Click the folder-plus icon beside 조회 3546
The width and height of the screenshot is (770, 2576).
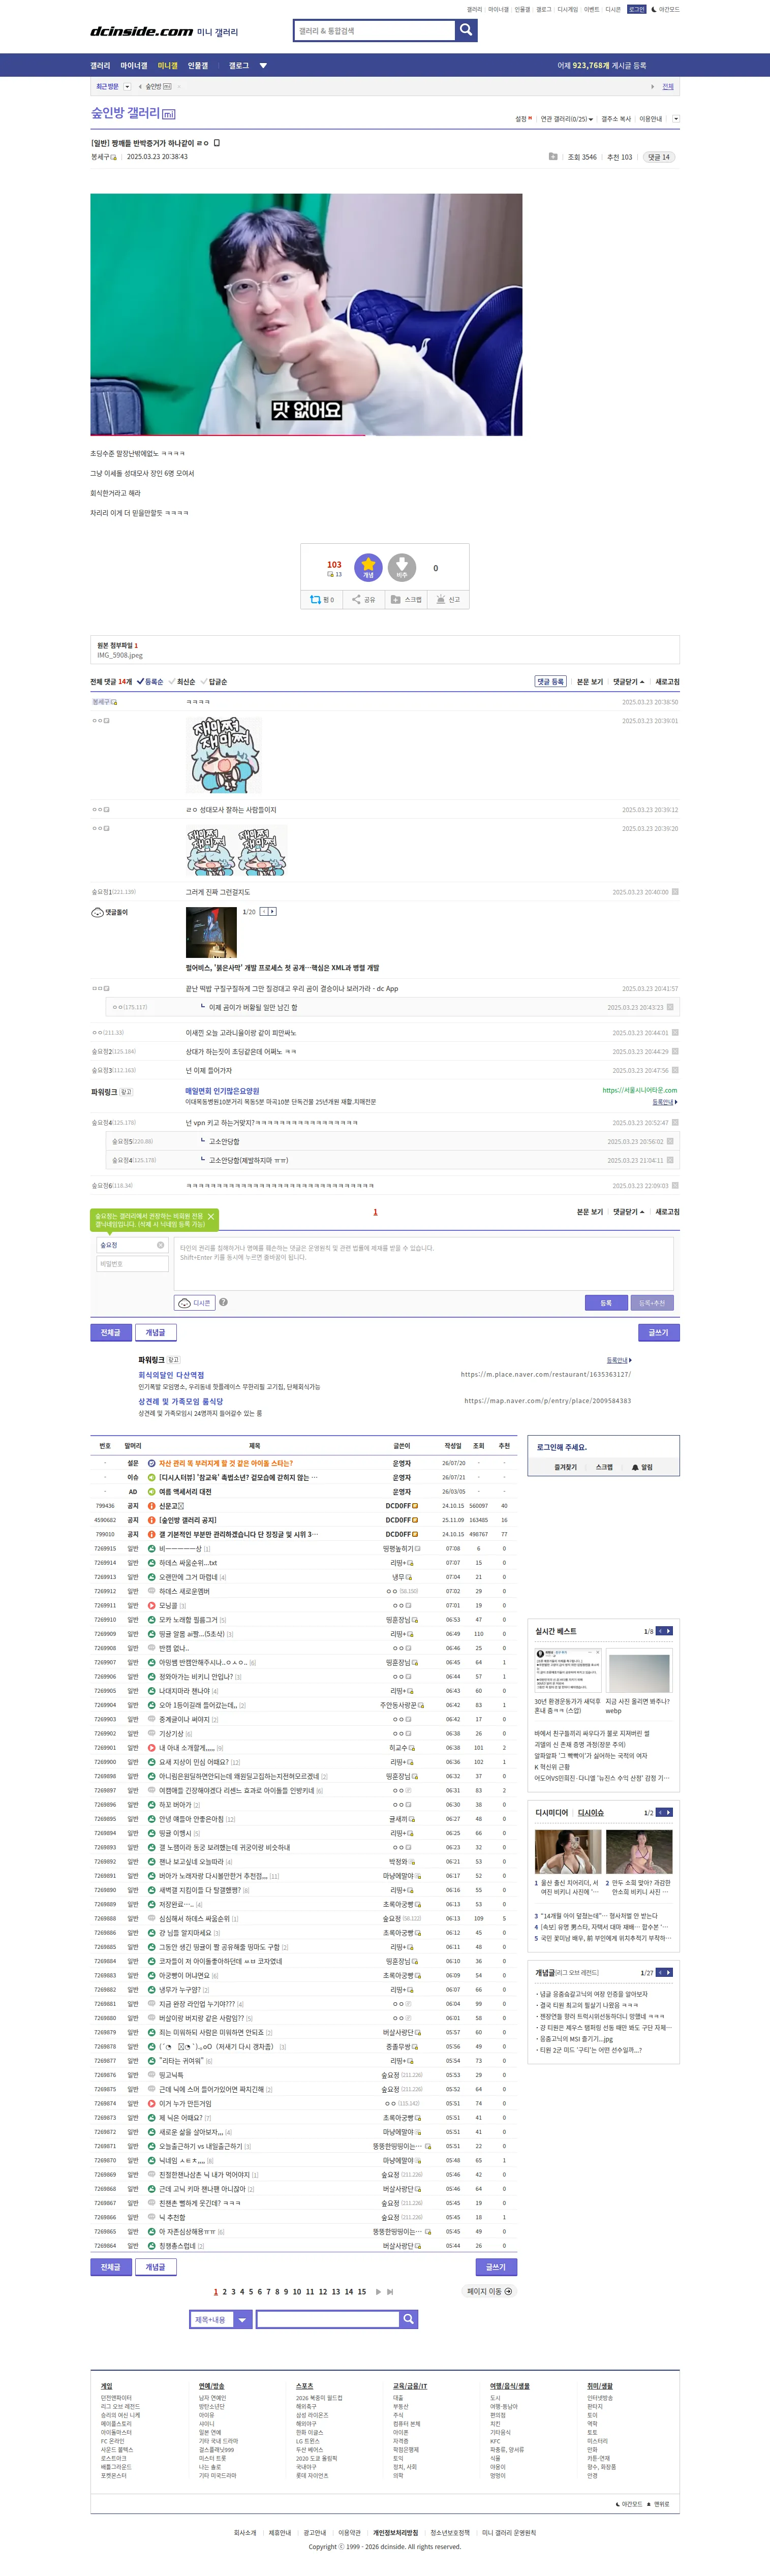point(553,156)
